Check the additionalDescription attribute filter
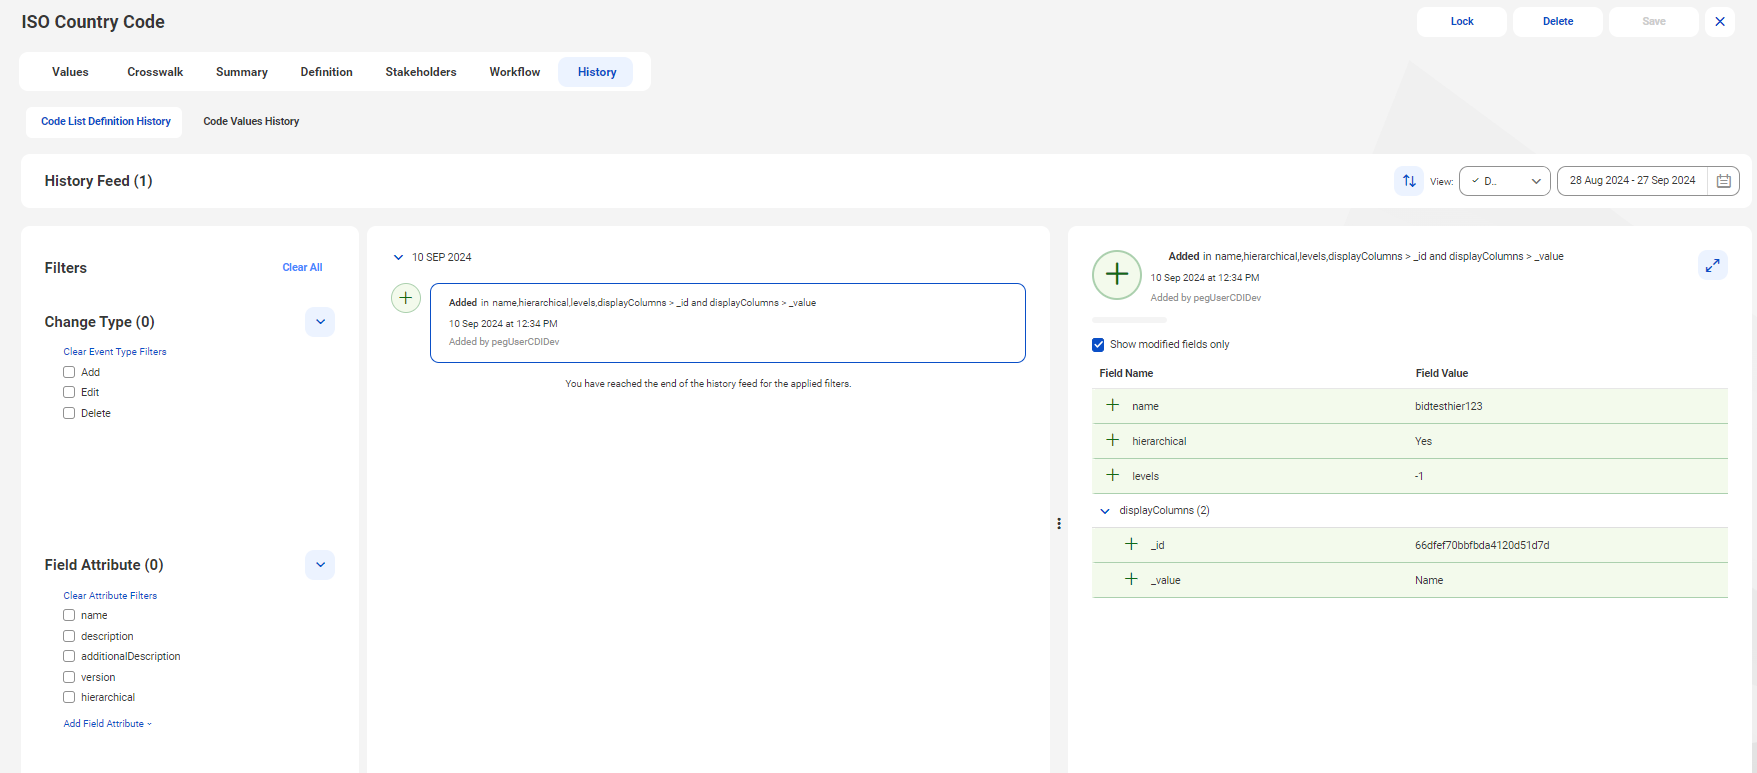 point(69,656)
